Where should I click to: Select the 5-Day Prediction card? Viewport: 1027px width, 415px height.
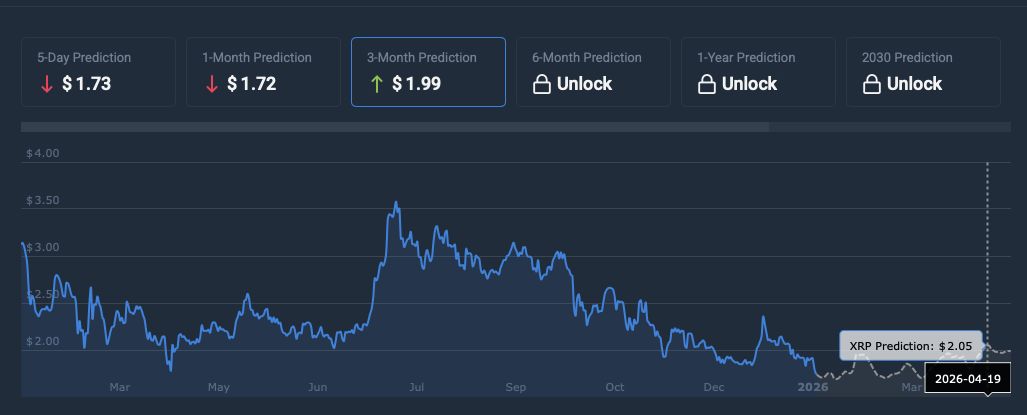click(98, 72)
